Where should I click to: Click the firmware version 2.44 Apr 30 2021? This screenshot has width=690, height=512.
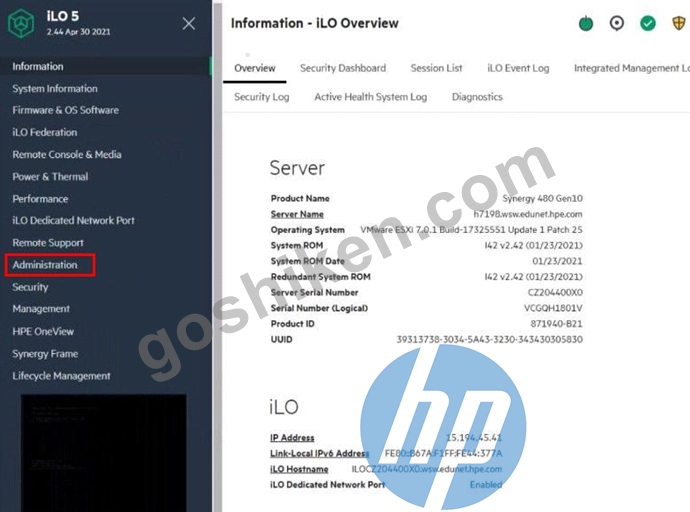[79, 32]
